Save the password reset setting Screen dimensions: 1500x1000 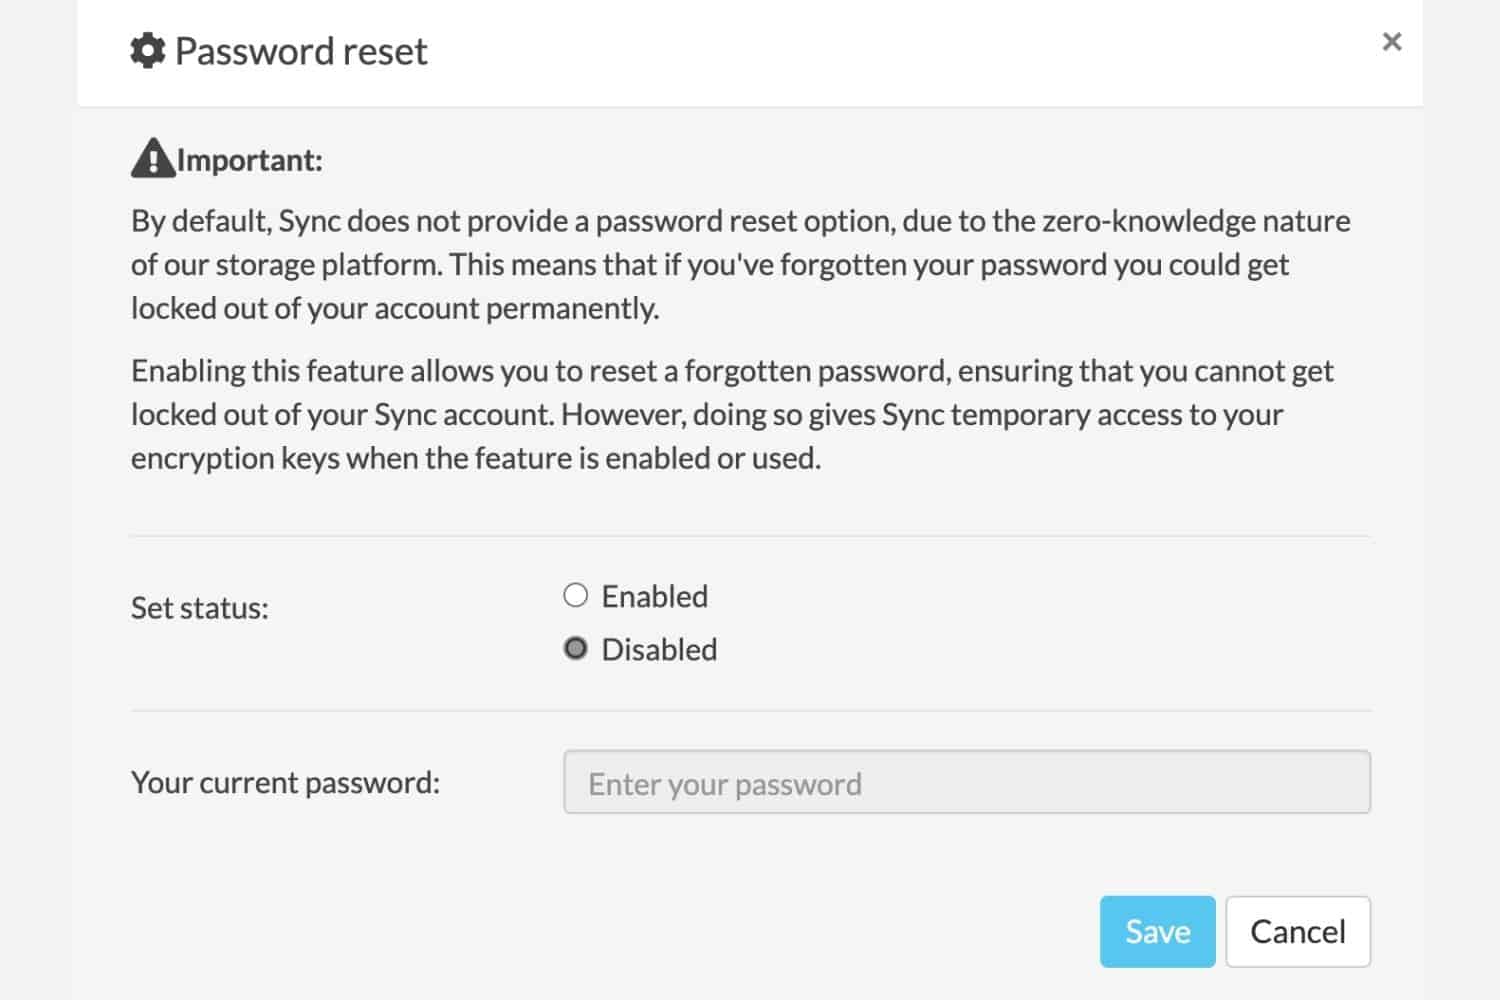click(x=1157, y=931)
